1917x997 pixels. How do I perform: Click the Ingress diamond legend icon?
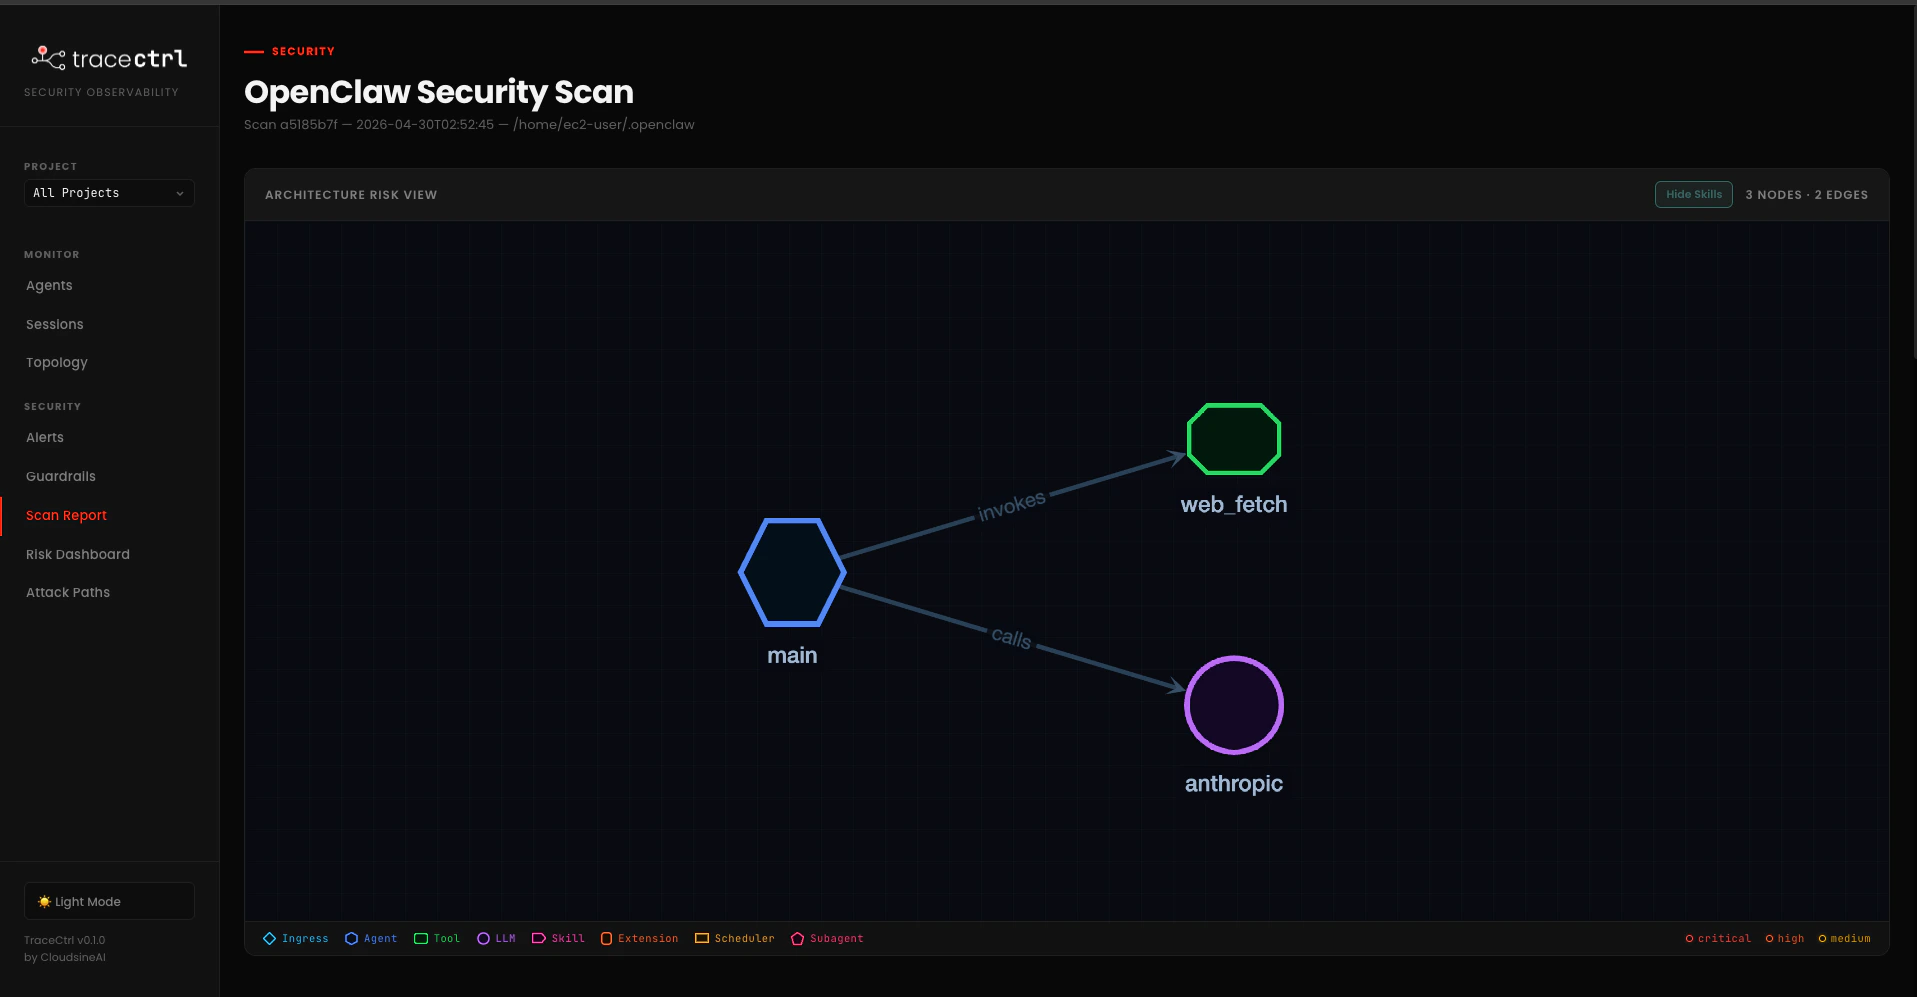tap(269, 938)
